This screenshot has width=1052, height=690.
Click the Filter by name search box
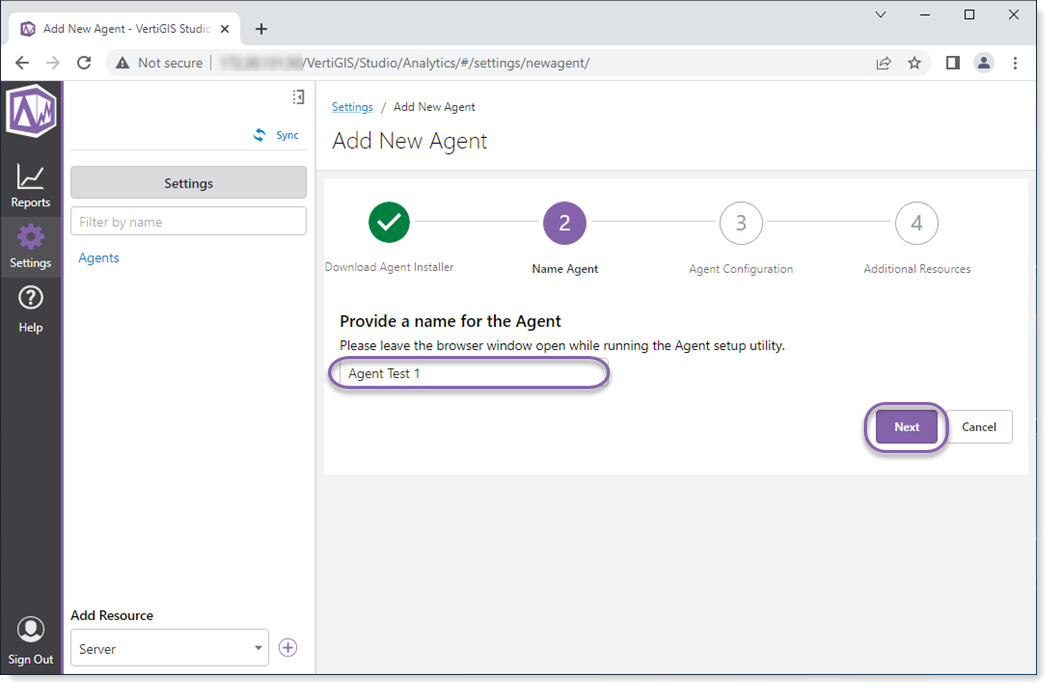(188, 222)
